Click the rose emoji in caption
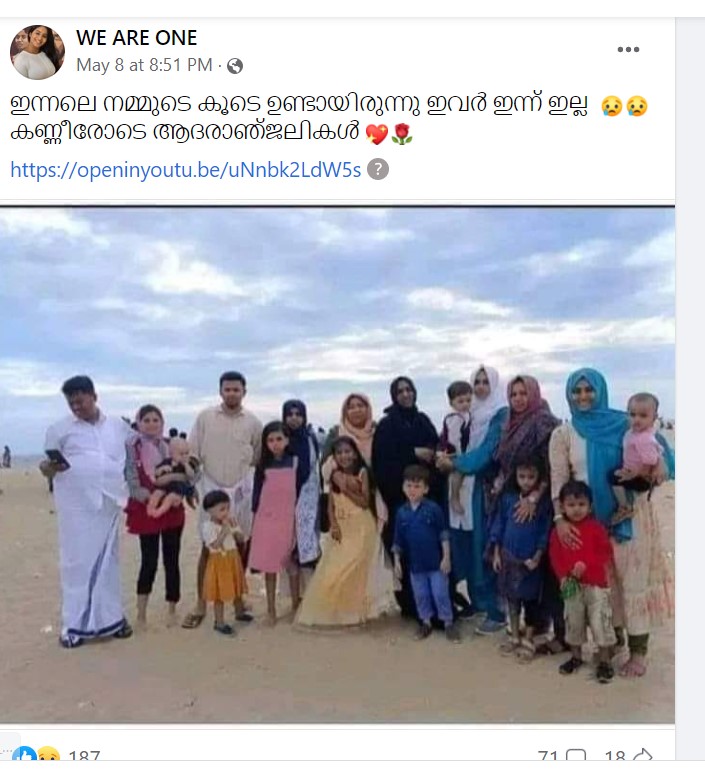The image size is (705, 772). pos(402,134)
